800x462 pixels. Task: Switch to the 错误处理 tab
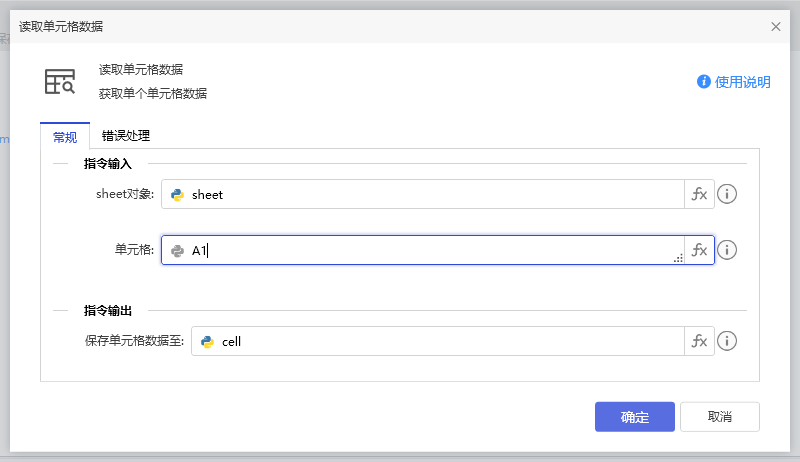126,136
